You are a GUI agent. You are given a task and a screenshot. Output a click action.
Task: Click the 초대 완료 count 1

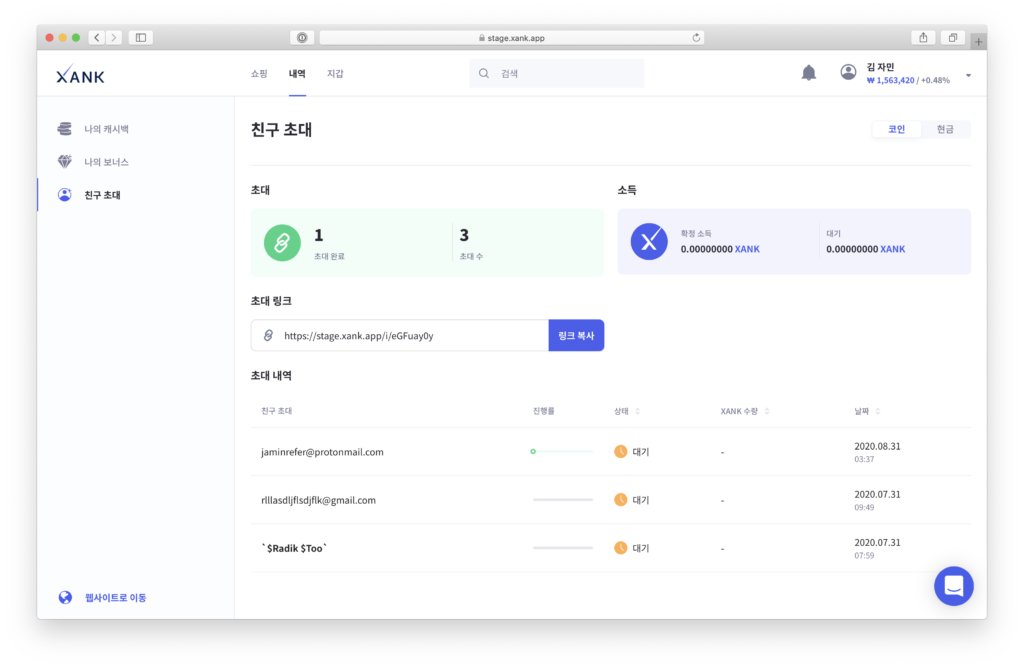click(319, 235)
